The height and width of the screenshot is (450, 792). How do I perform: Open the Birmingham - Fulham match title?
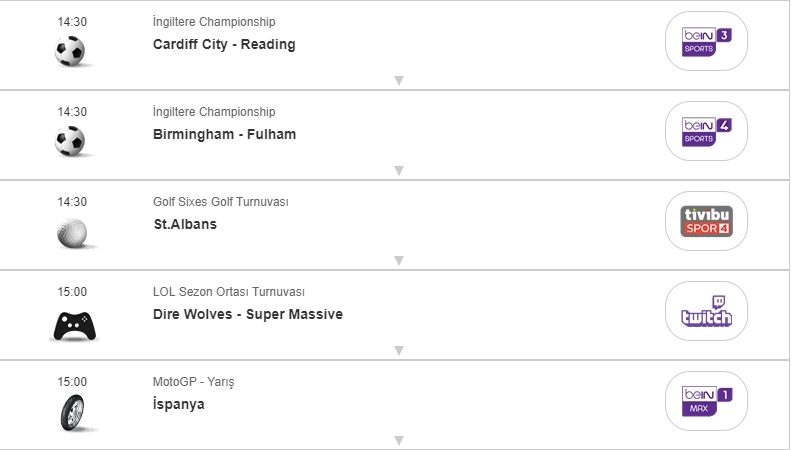(x=224, y=134)
